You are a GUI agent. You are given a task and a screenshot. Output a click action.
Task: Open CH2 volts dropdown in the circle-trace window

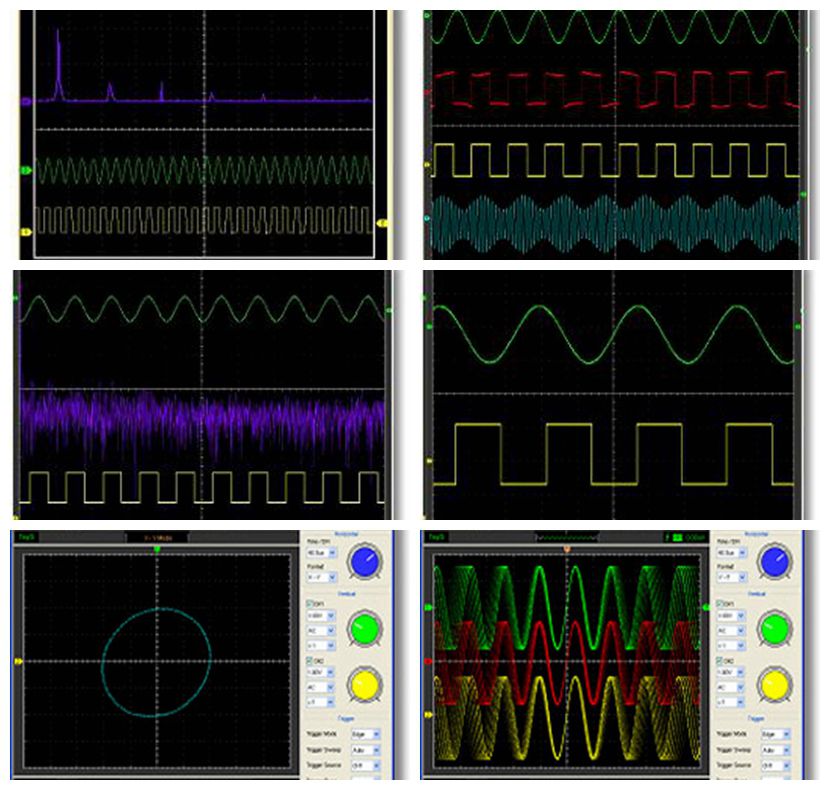[x=321, y=672]
